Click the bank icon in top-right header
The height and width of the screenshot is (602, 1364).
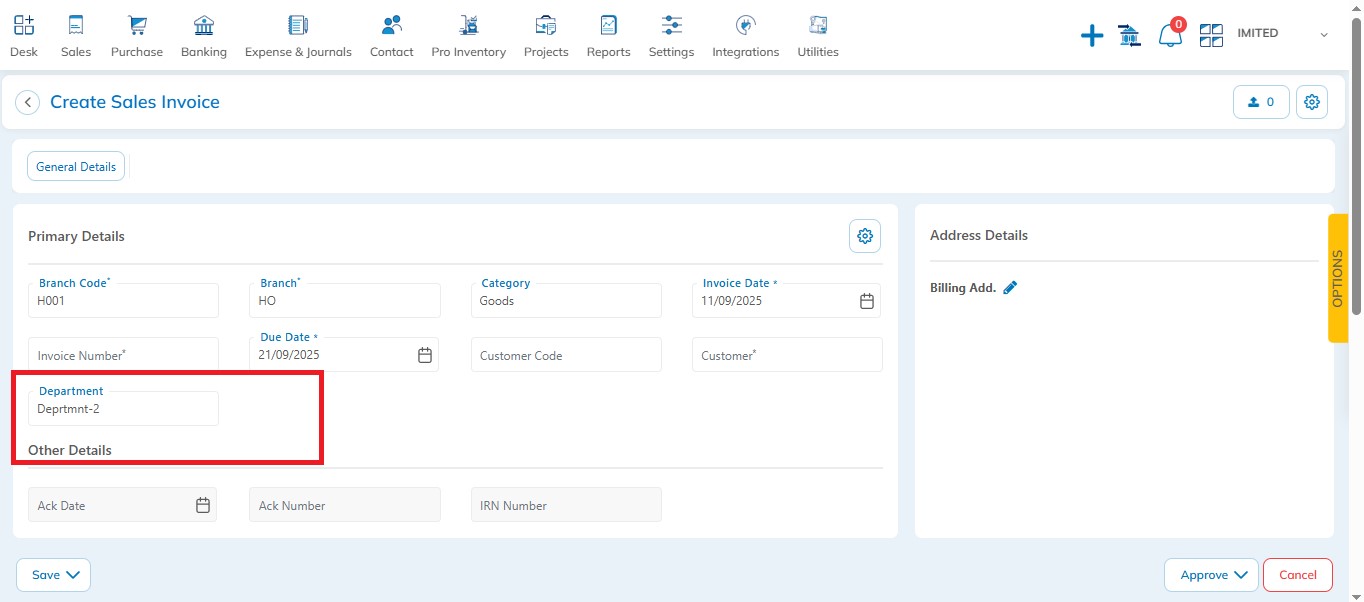pos(1130,37)
